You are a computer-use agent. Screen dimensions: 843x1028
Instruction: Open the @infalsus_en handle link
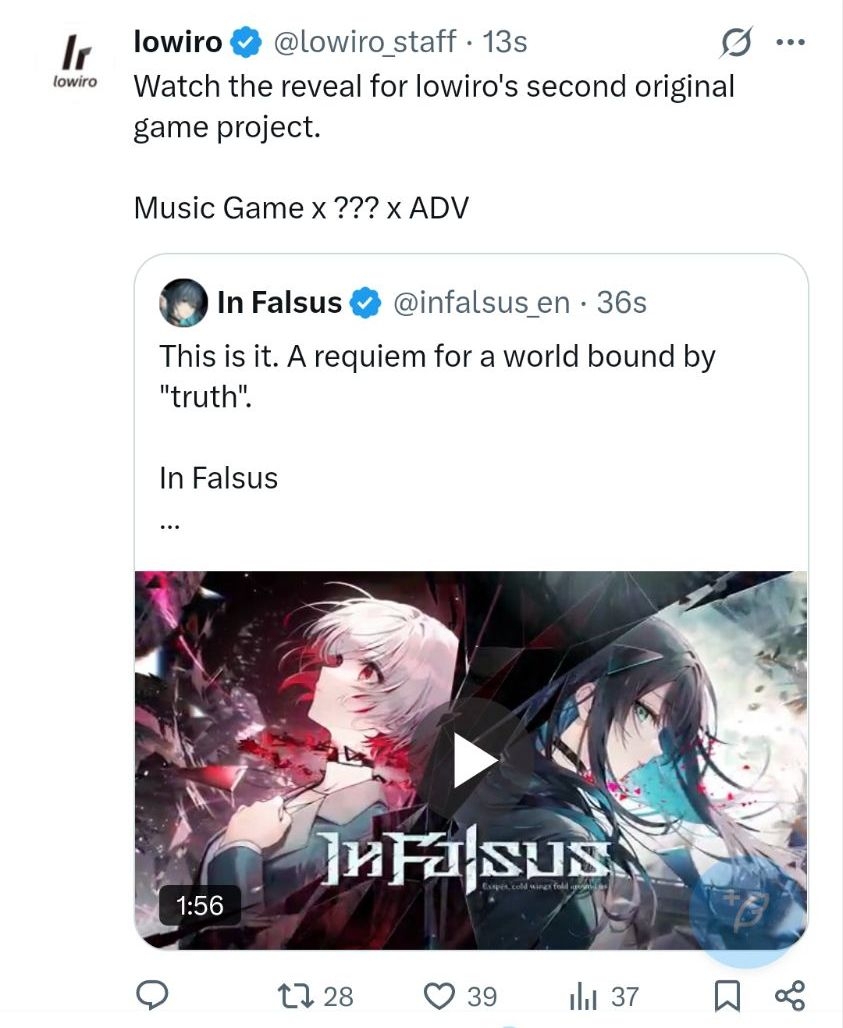[481, 303]
